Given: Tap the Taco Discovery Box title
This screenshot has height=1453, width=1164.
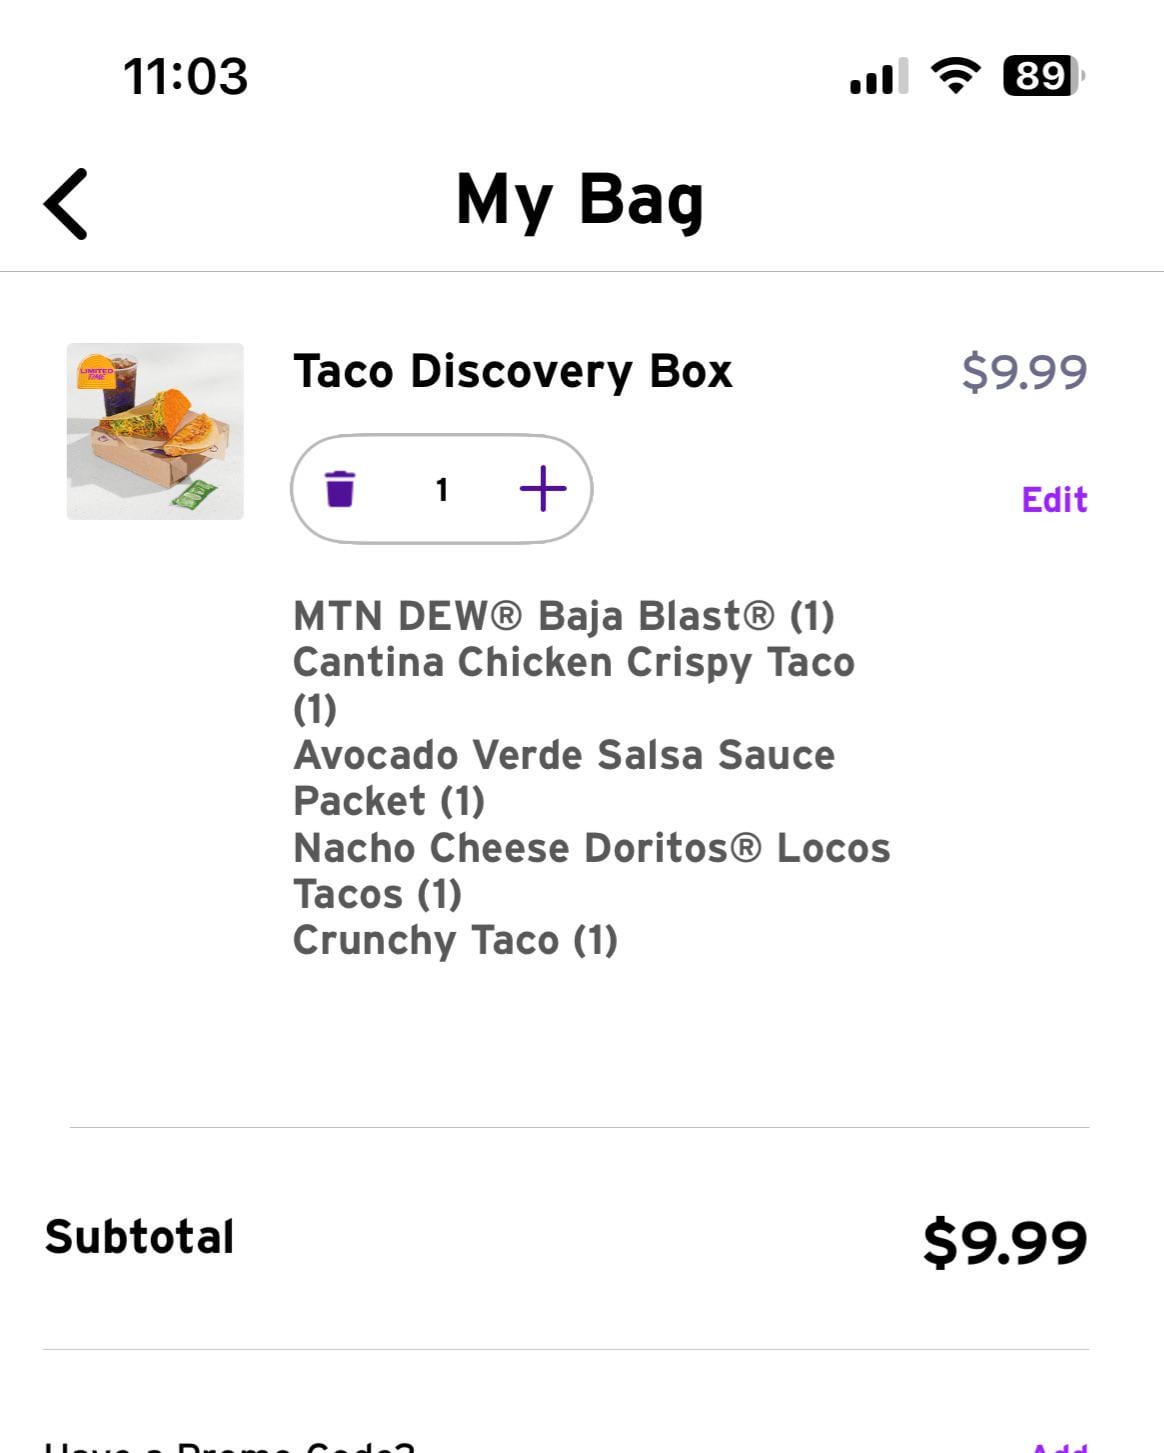Looking at the screenshot, I should point(512,371).
